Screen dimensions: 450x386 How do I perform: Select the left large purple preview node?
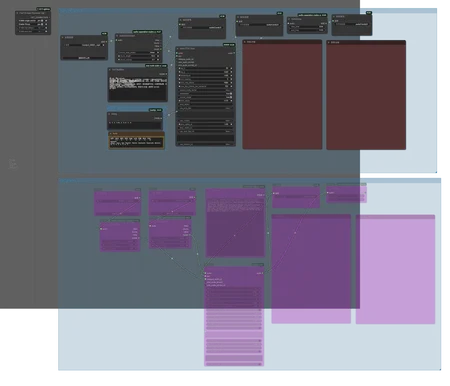[311, 269]
